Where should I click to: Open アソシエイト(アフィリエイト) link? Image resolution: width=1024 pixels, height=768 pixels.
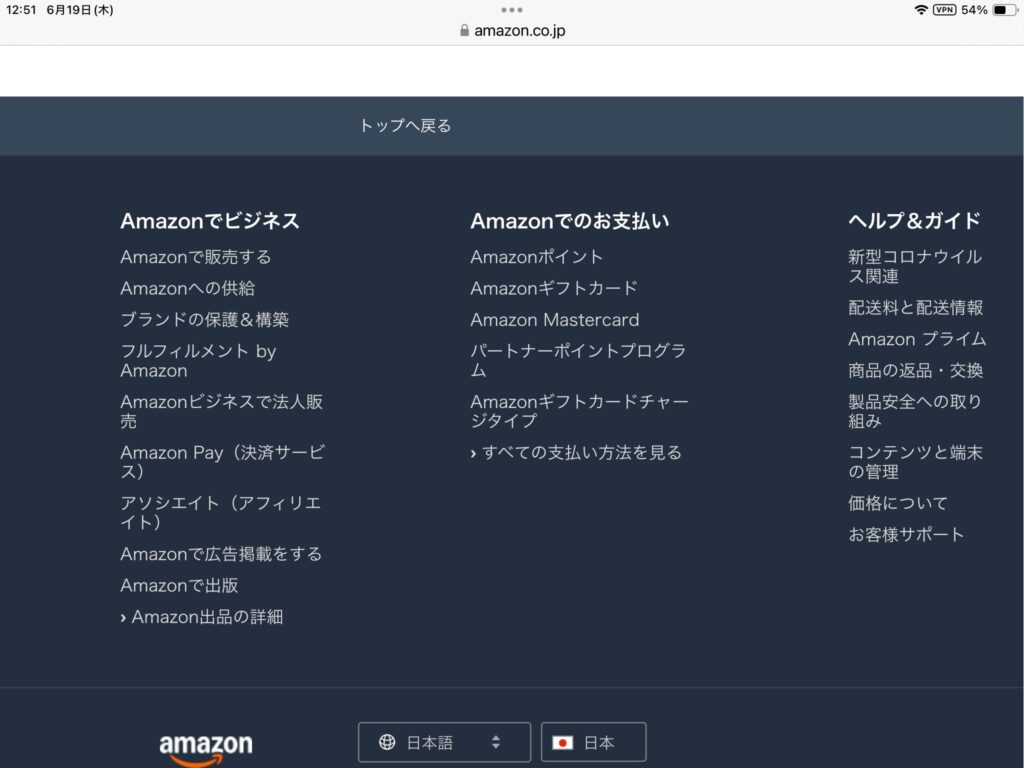pos(221,513)
